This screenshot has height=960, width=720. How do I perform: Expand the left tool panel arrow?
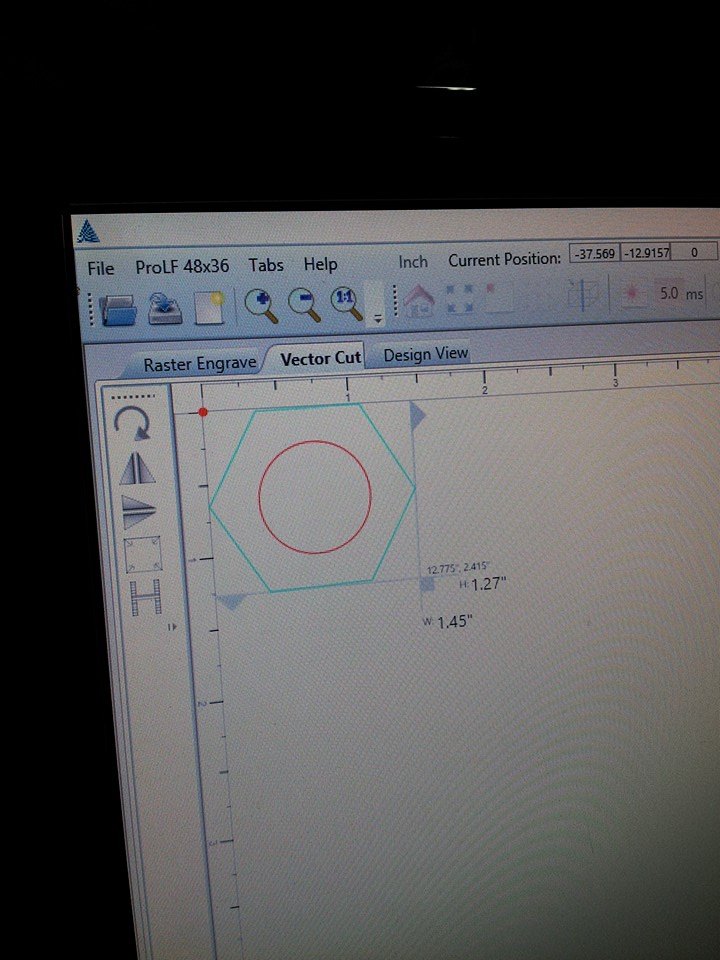tap(172, 627)
